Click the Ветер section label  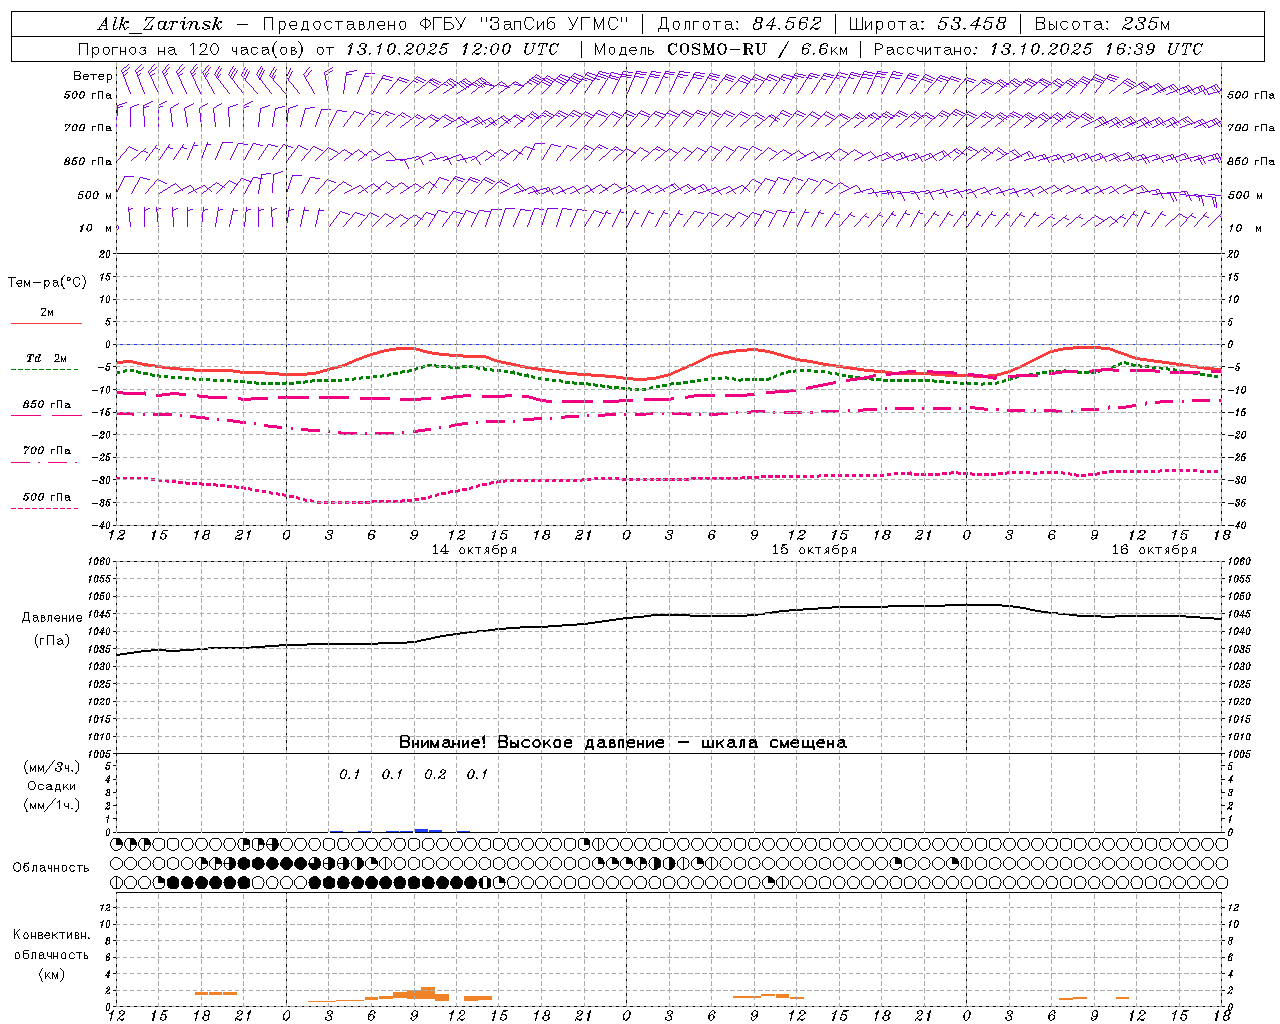[93, 76]
